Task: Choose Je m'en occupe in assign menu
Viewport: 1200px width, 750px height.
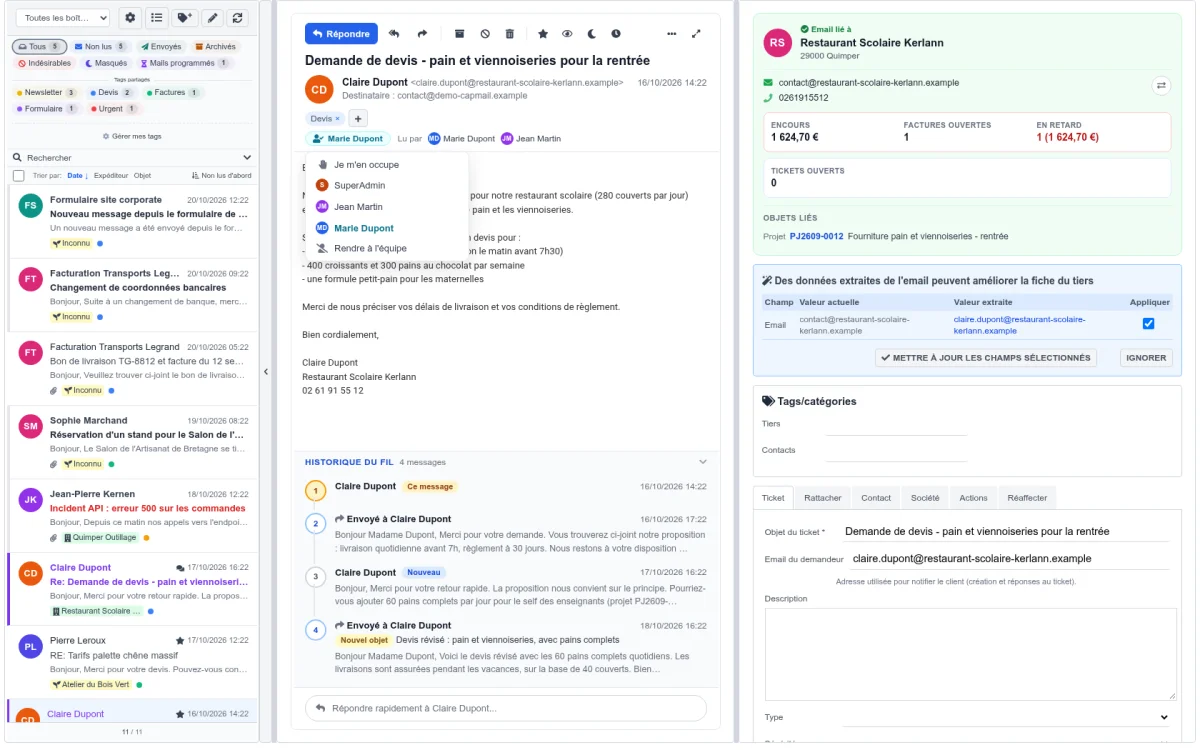Action: pos(387,165)
